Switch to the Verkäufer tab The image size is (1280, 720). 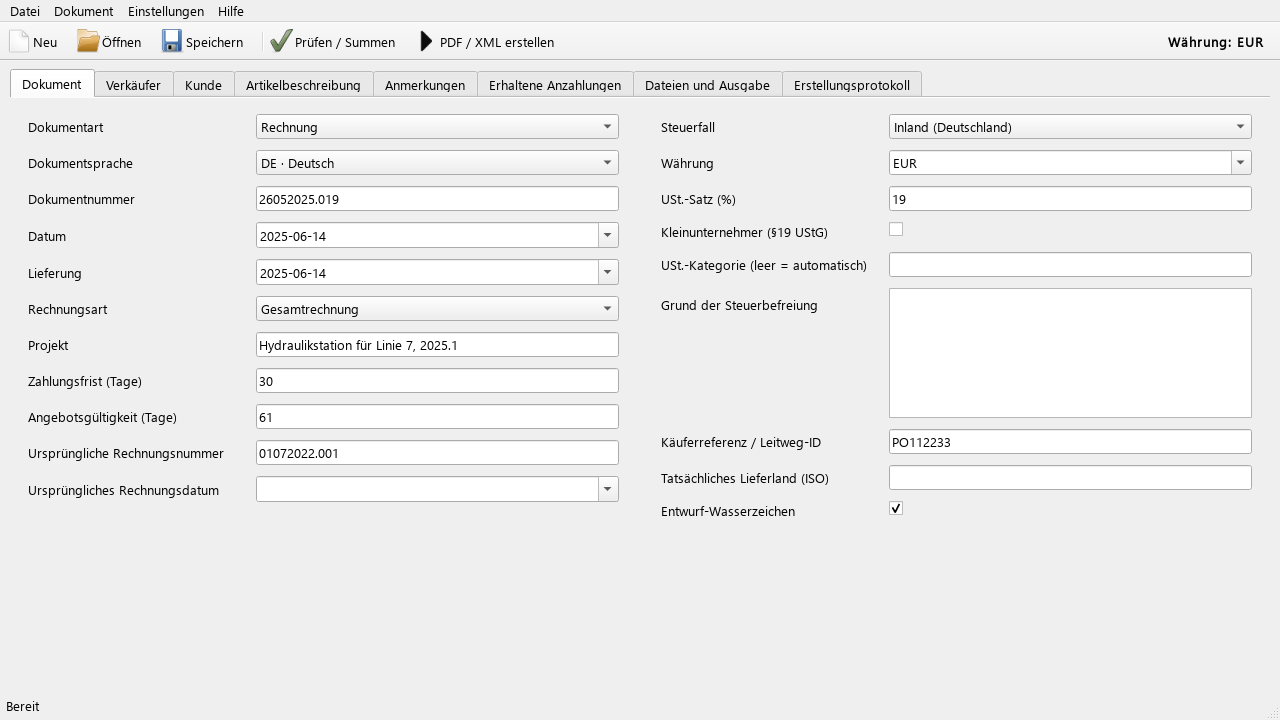133,85
